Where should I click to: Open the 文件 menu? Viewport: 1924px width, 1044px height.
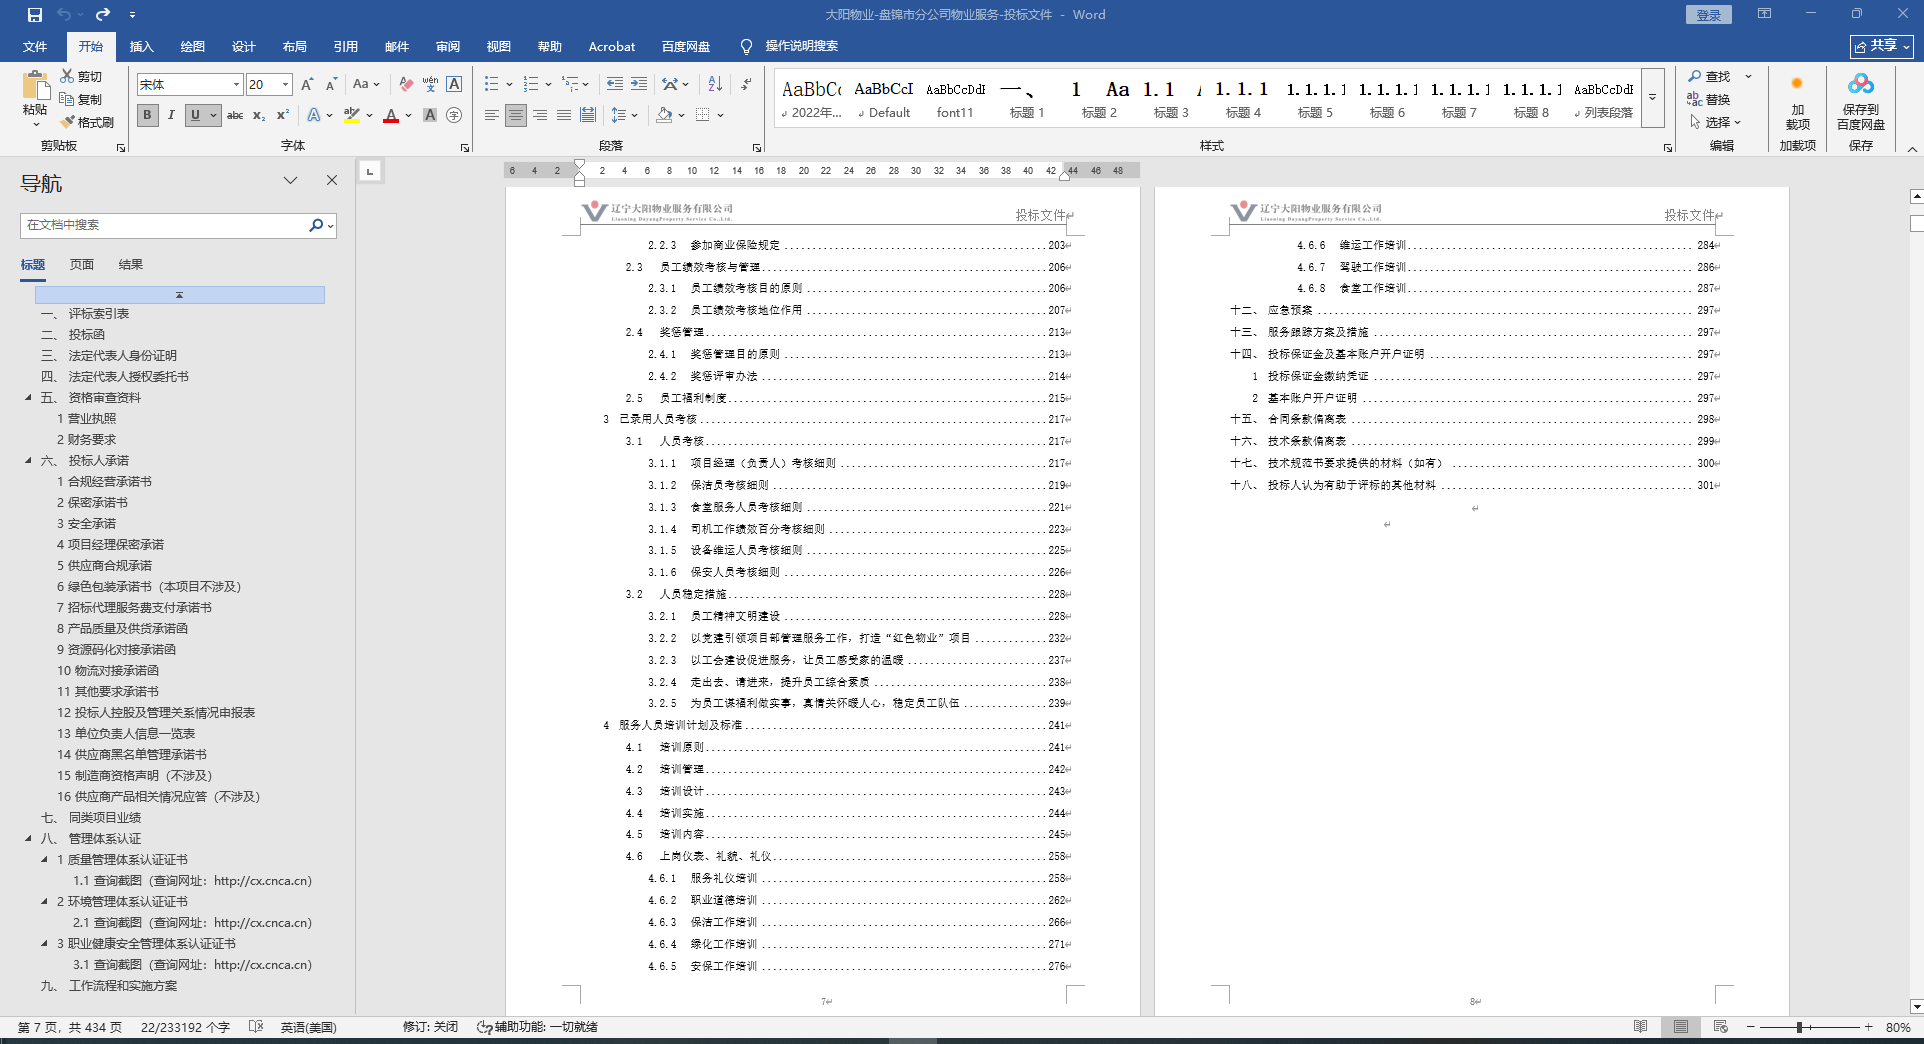(35, 47)
